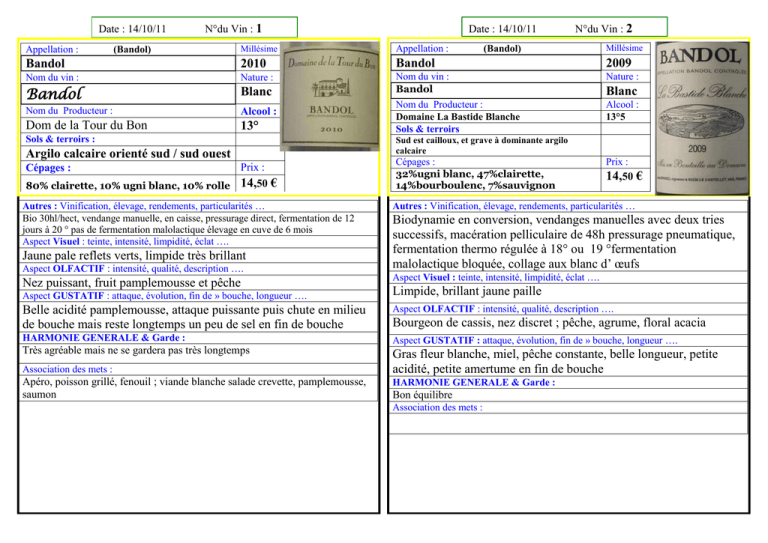The height and width of the screenshot is (543, 768).
Task: Select the cursive 'Bandol' wine name of wine 1
Action: (x=54, y=94)
